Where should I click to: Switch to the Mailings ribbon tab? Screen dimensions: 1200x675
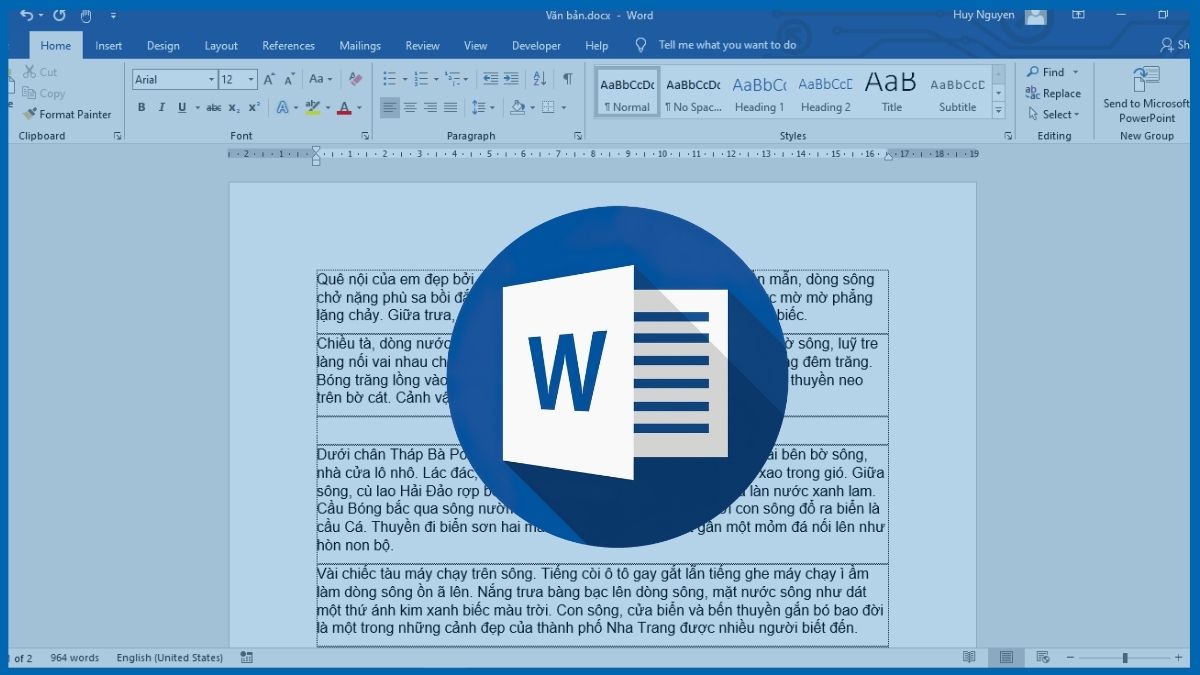(x=360, y=45)
